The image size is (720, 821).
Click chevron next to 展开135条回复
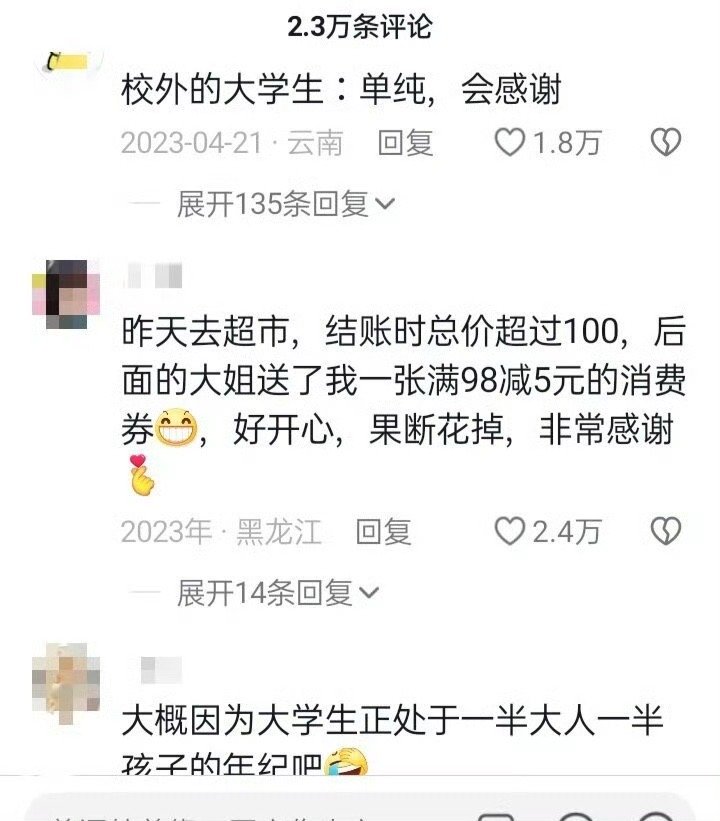385,204
